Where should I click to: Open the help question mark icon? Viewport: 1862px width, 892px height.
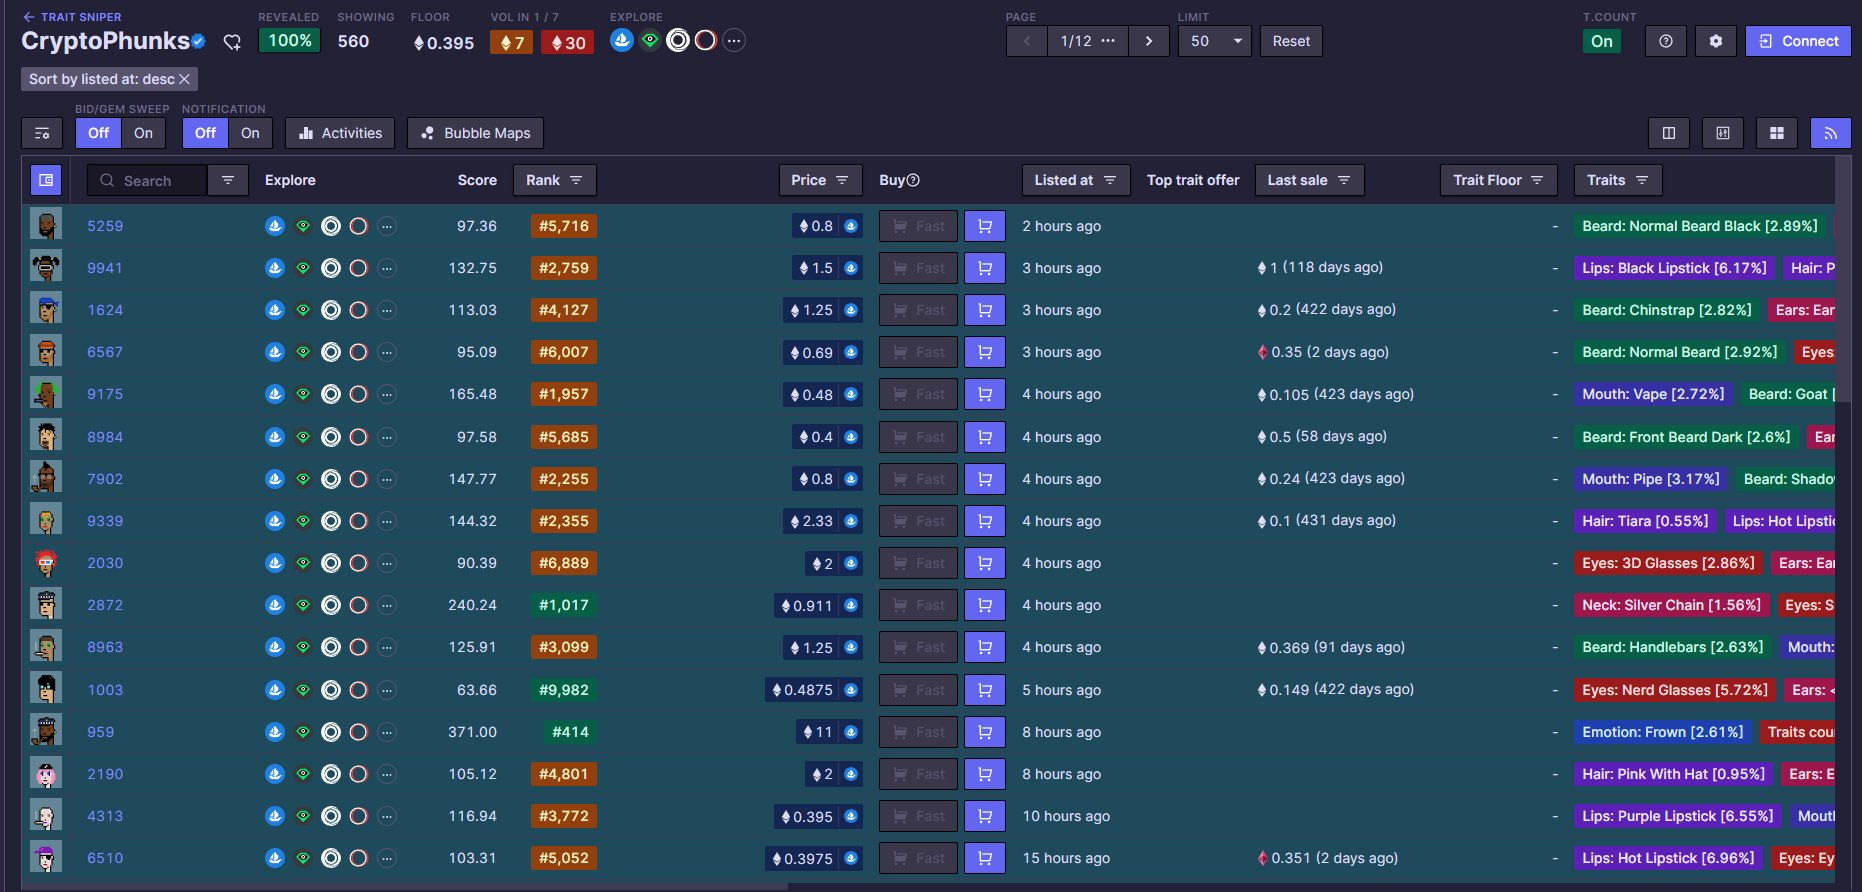click(x=1666, y=41)
